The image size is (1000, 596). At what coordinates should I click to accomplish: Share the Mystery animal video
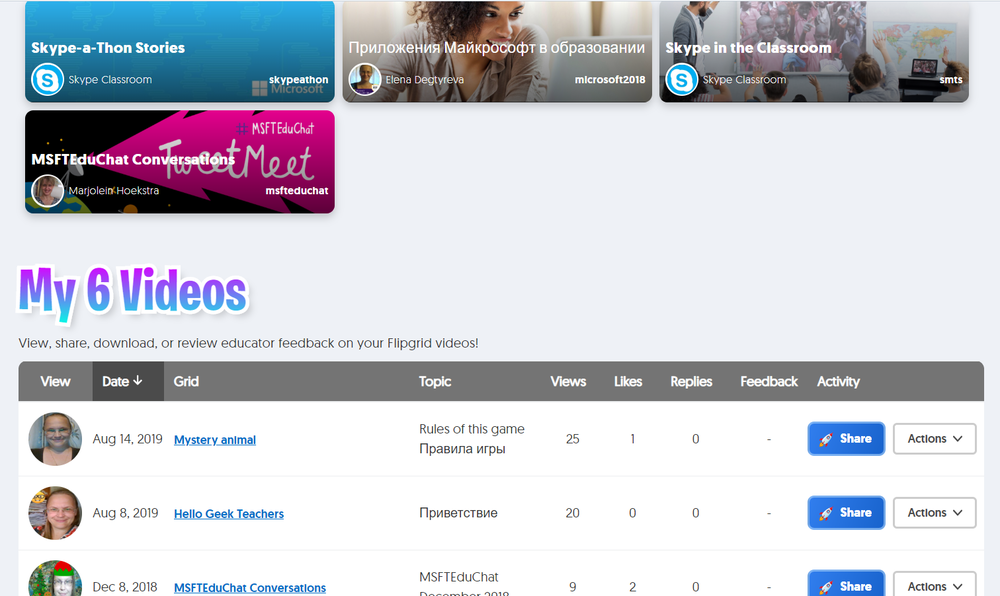(846, 439)
